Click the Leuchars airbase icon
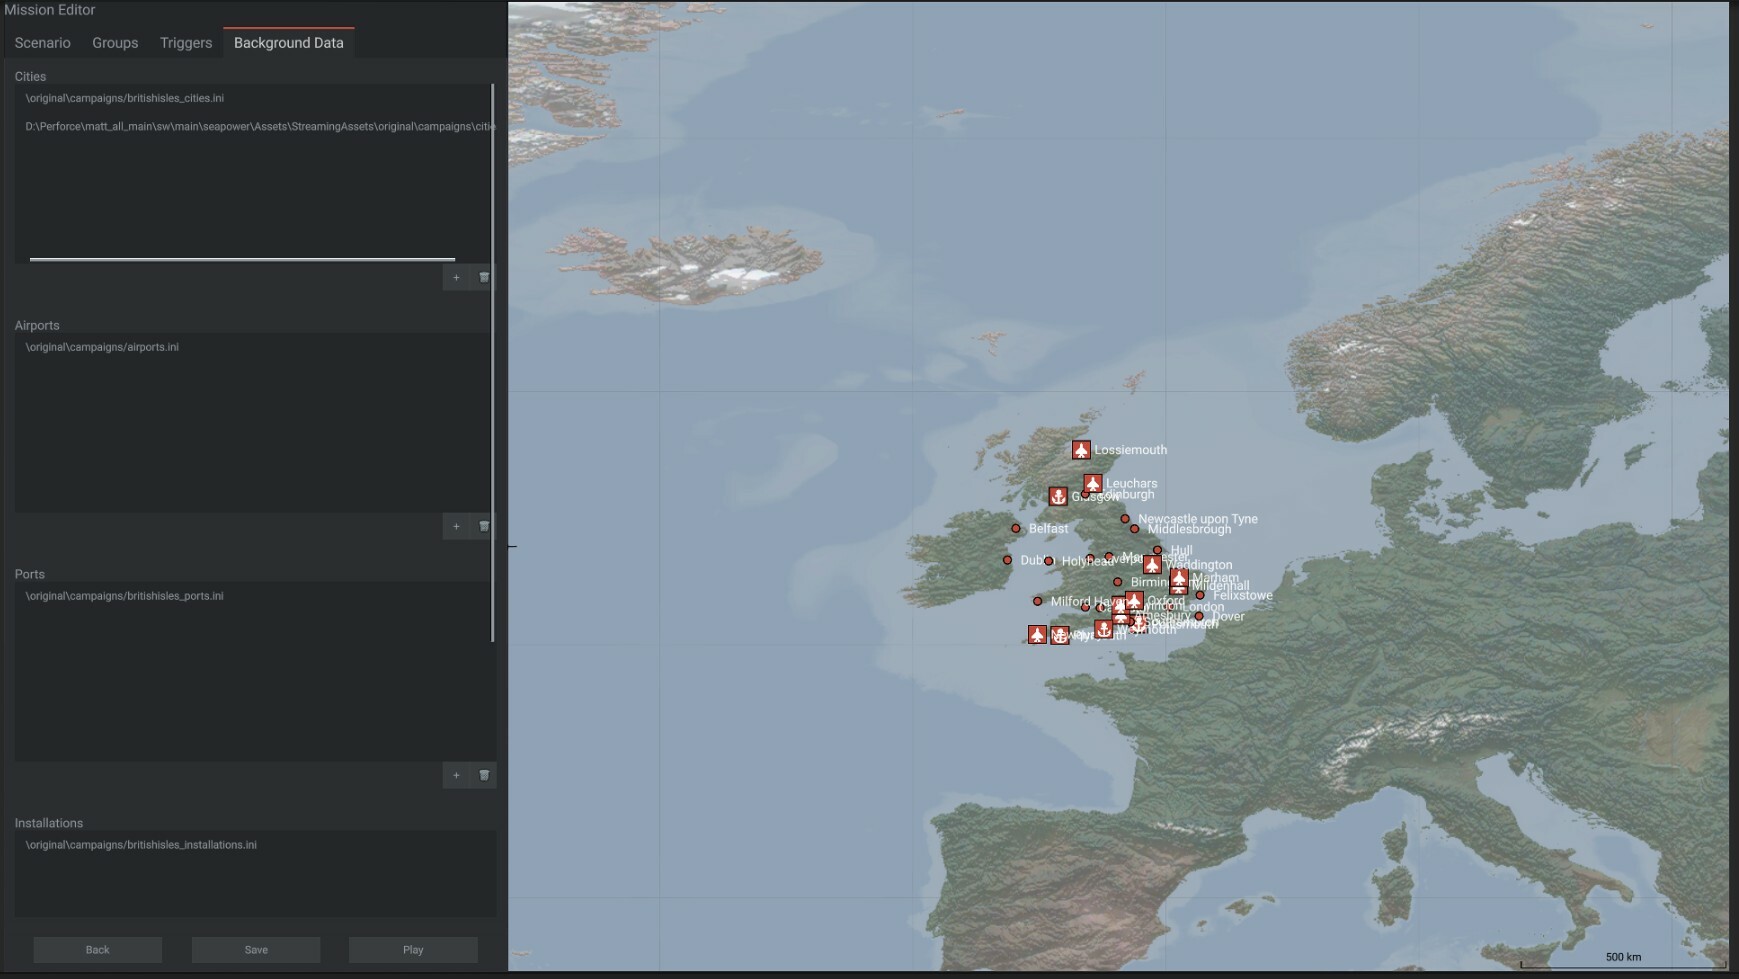This screenshot has width=1739, height=979. coord(1093,483)
